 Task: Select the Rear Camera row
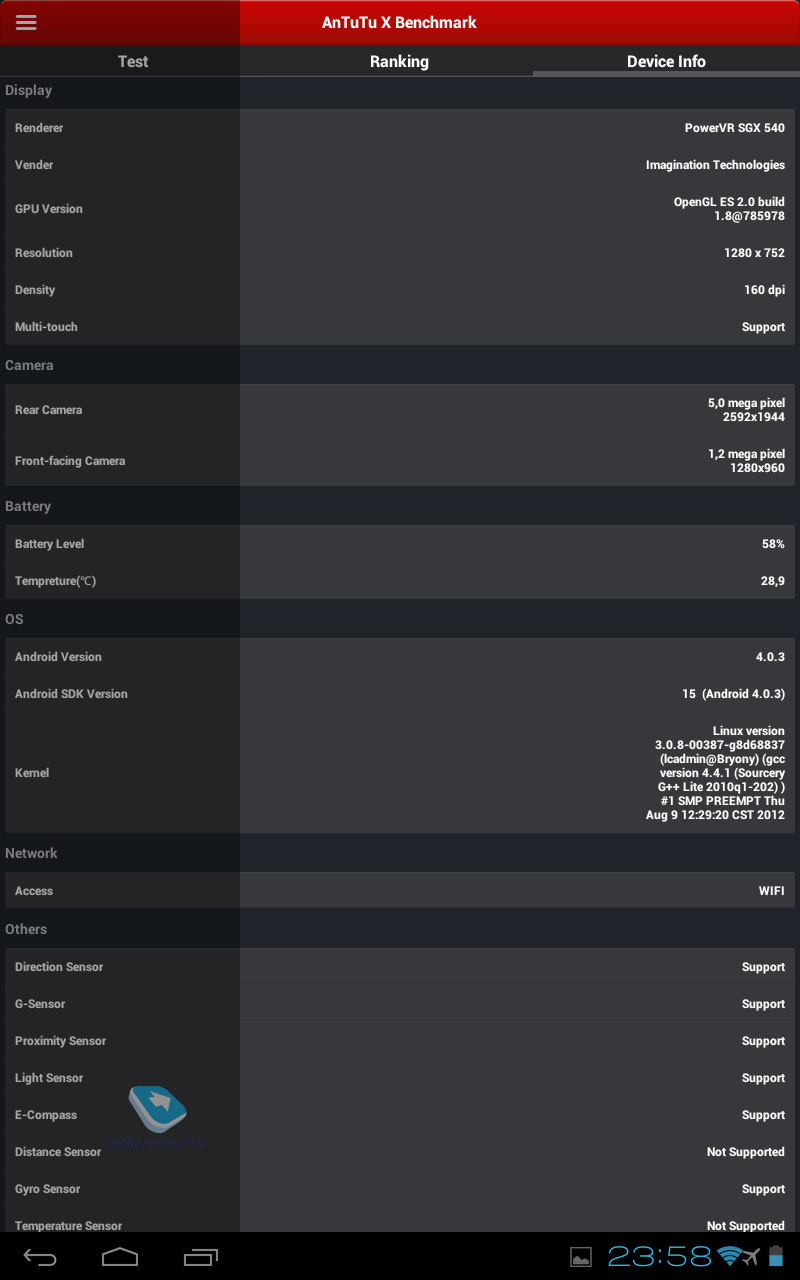tap(400, 410)
